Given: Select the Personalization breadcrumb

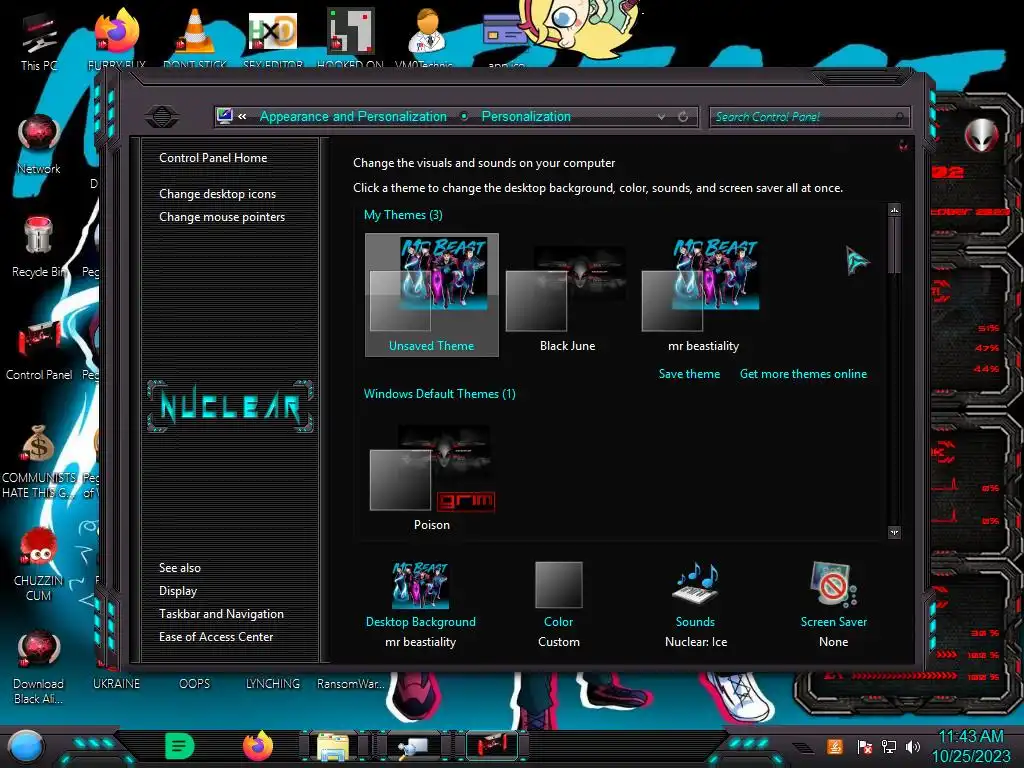Looking at the screenshot, I should pos(526,116).
